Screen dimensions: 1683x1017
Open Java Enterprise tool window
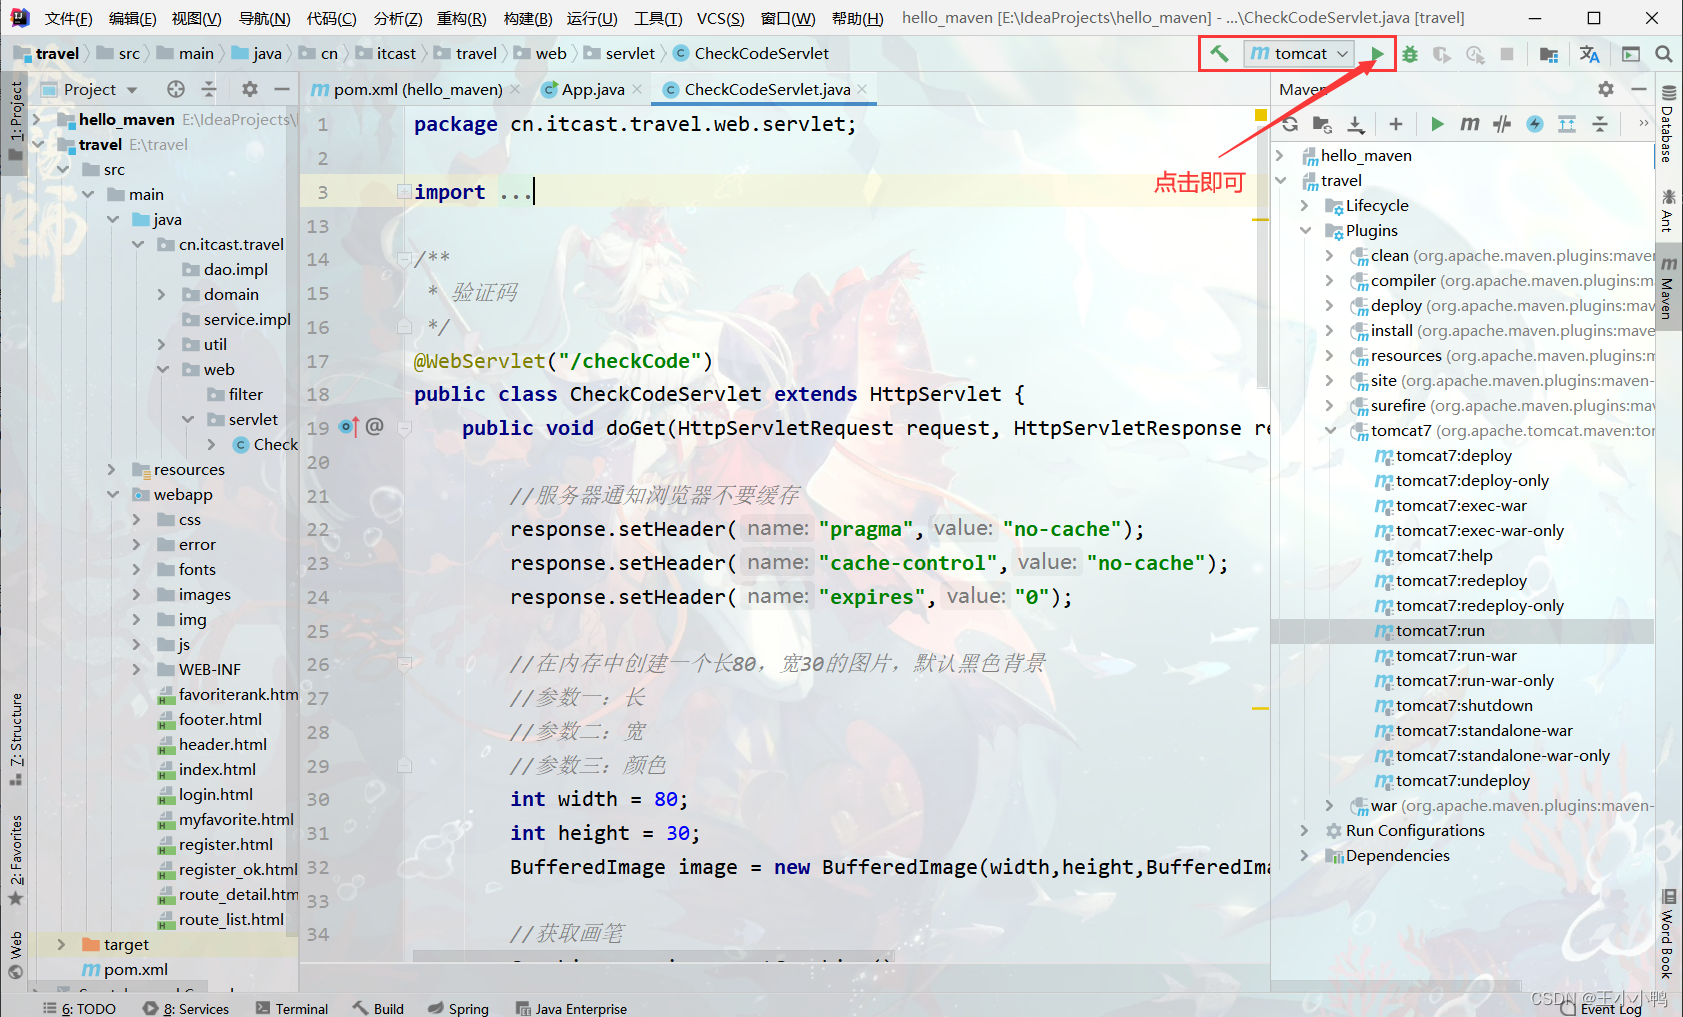click(571, 1008)
